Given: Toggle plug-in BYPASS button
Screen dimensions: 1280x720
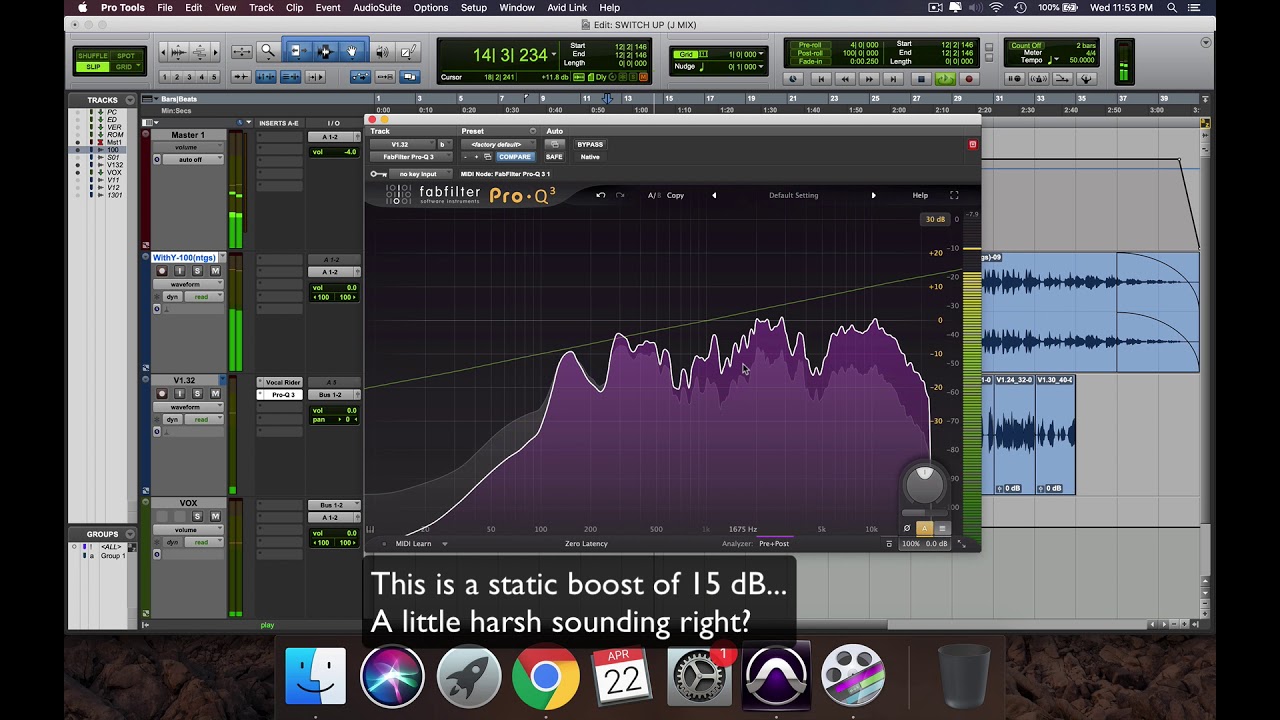Looking at the screenshot, I should click(x=590, y=144).
